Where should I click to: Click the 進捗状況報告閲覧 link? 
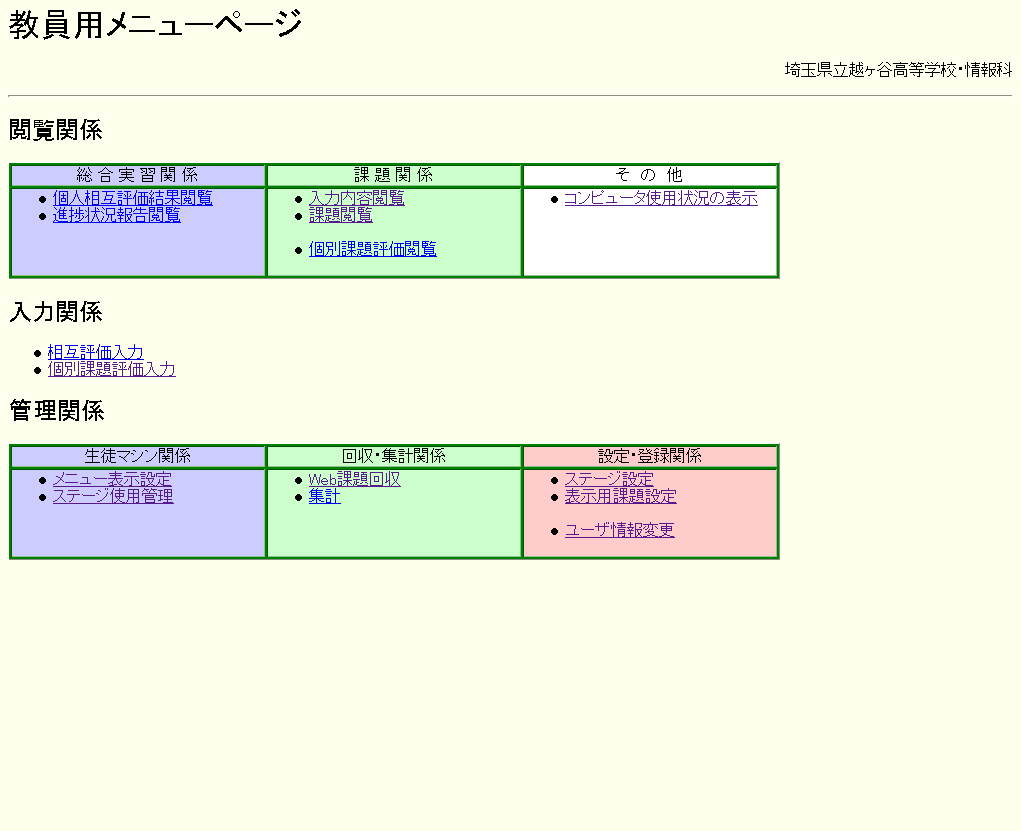[x=116, y=215]
